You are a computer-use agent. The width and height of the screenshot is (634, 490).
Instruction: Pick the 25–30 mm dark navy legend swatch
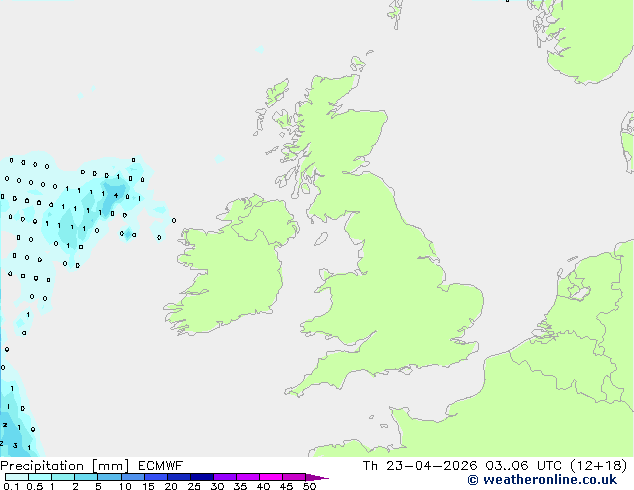[x=201, y=477]
